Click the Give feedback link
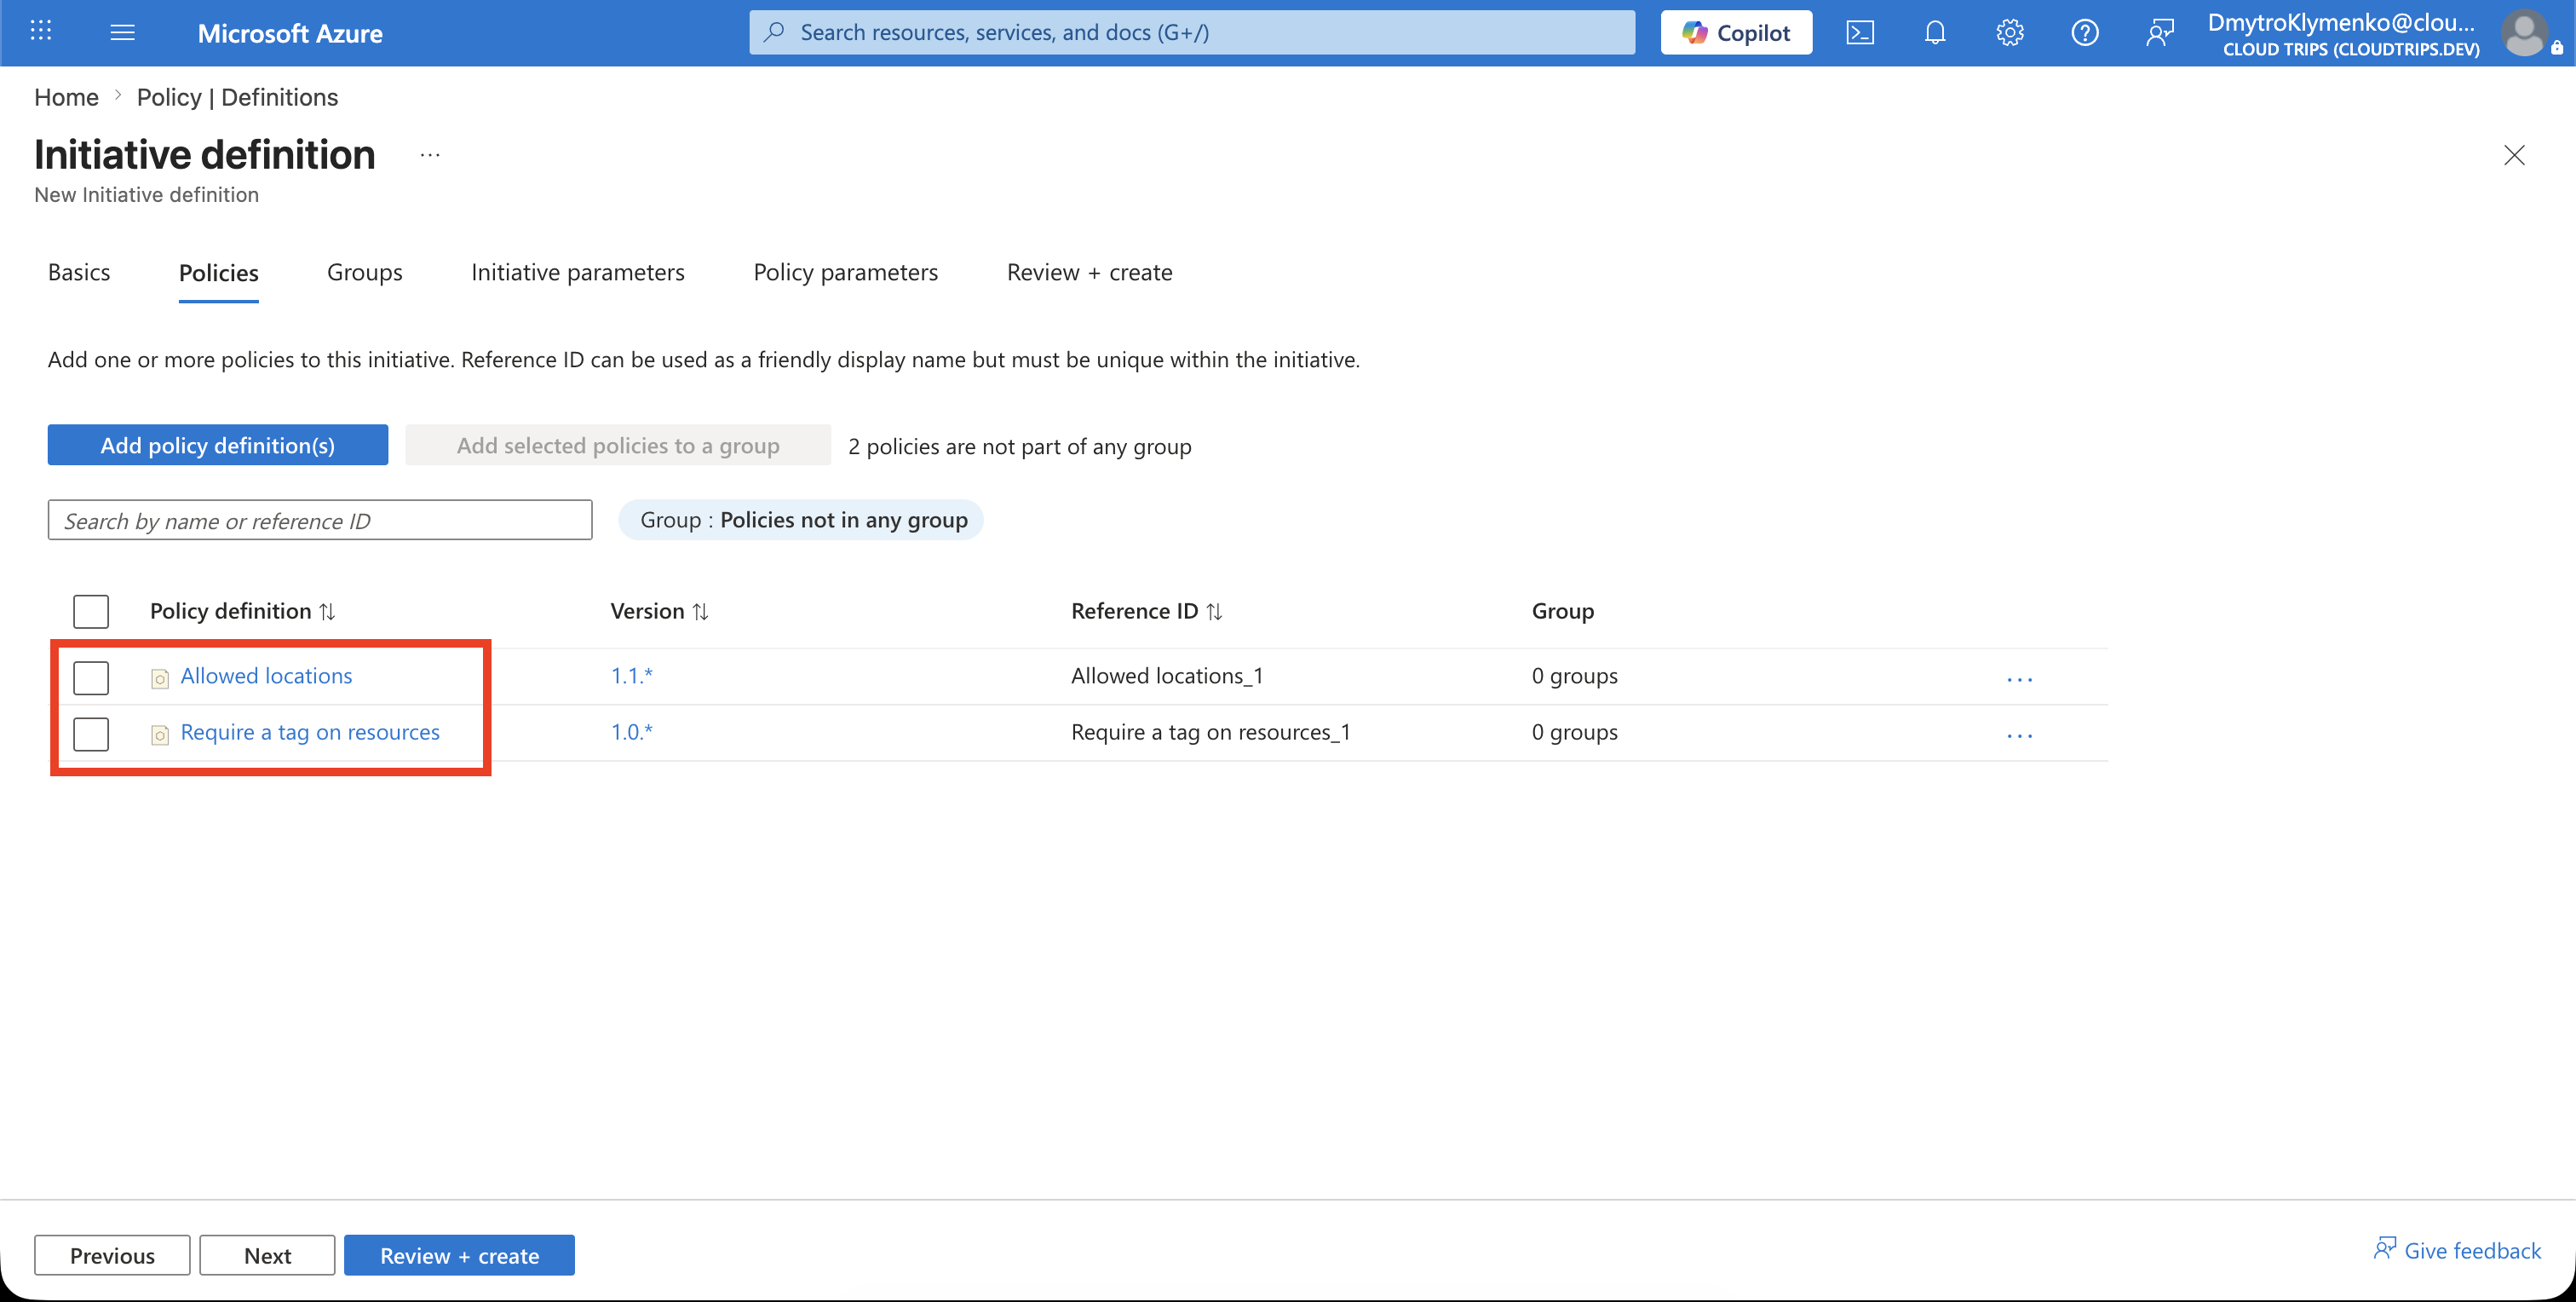 [2457, 1250]
